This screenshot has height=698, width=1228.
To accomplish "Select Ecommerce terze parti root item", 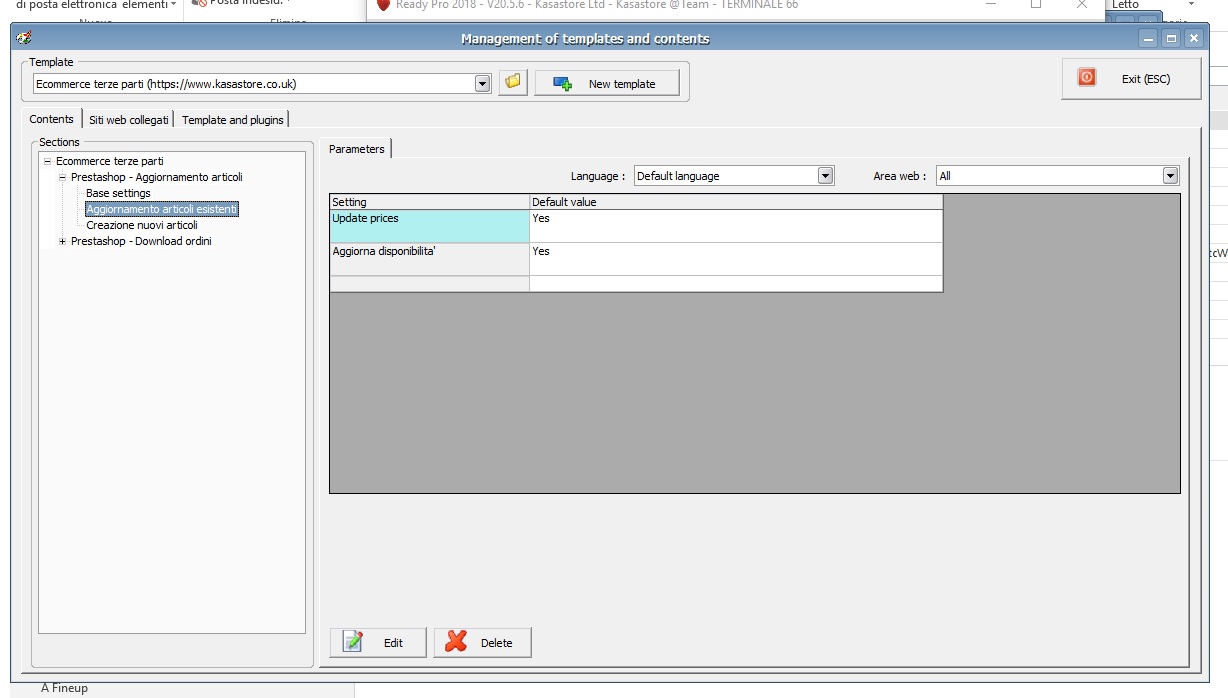I will pyautogui.click(x=110, y=161).
